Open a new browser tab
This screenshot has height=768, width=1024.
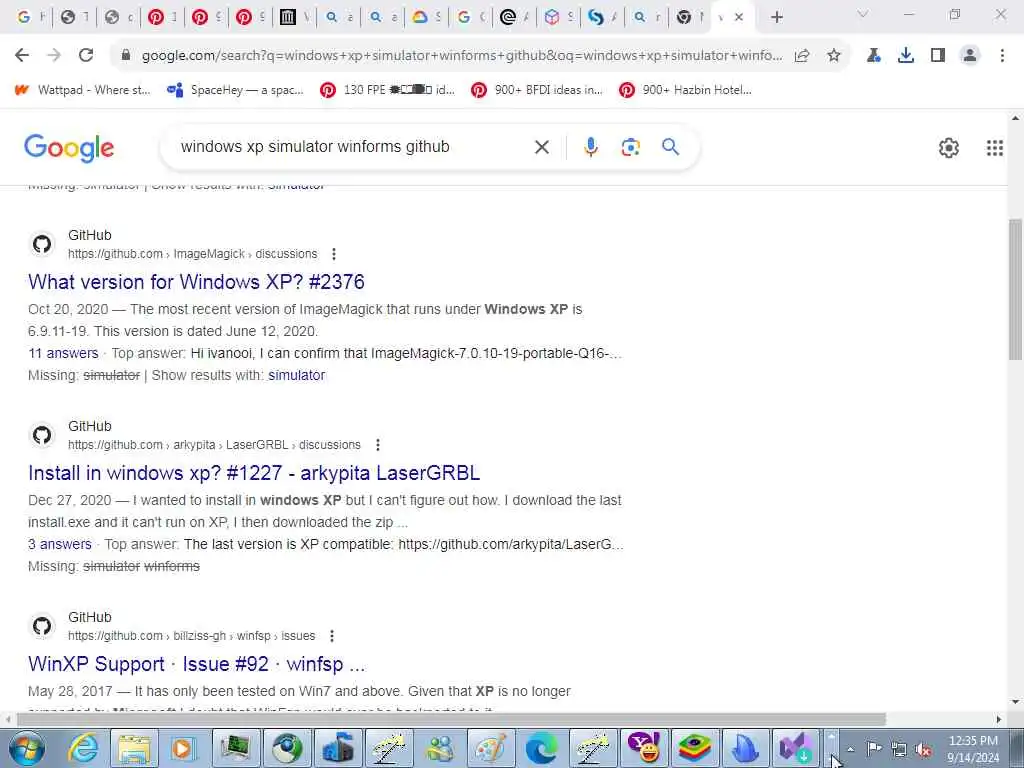click(776, 18)
